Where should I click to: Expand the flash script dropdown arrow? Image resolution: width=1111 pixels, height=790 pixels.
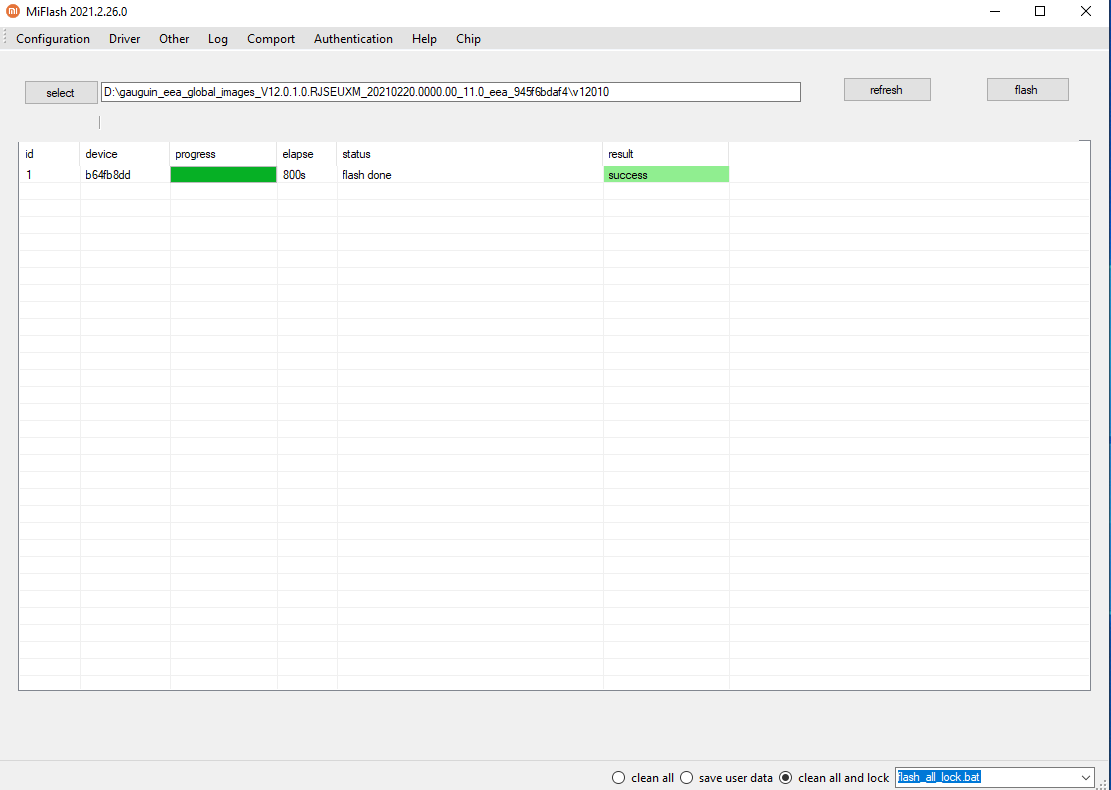[x=1085, y=778]
